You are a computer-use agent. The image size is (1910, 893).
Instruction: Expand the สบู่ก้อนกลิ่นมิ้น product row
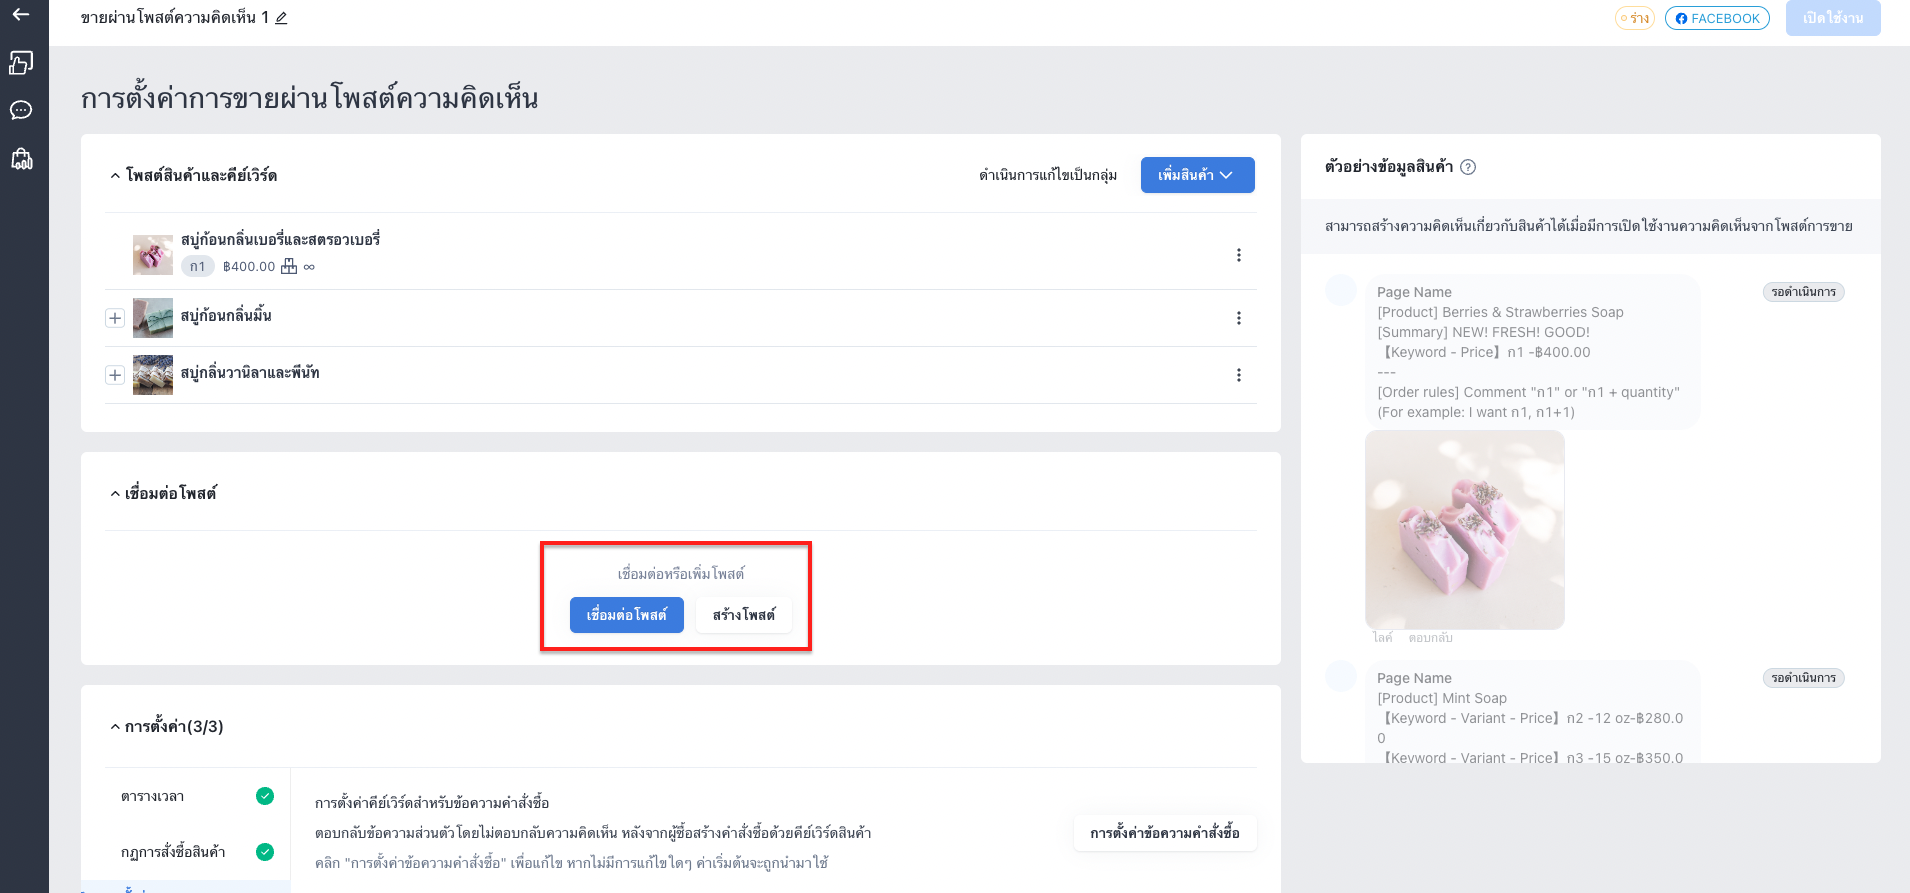point(115,318)
